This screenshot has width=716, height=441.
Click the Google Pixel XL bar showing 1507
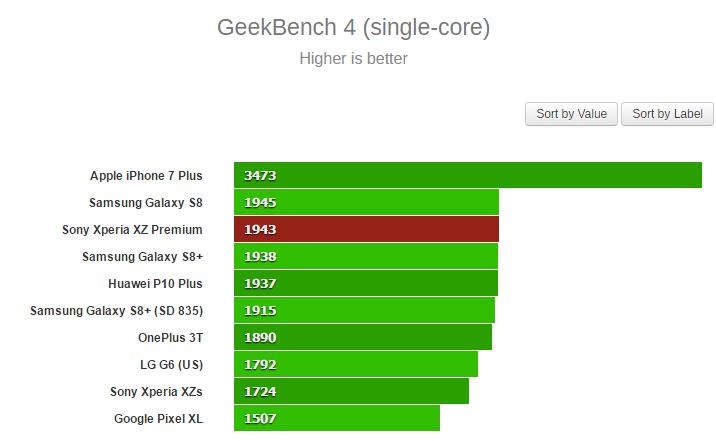(336, 418)
